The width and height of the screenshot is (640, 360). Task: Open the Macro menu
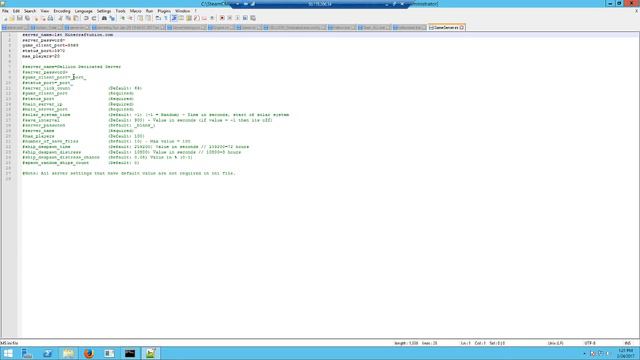(x=136, y=11)
